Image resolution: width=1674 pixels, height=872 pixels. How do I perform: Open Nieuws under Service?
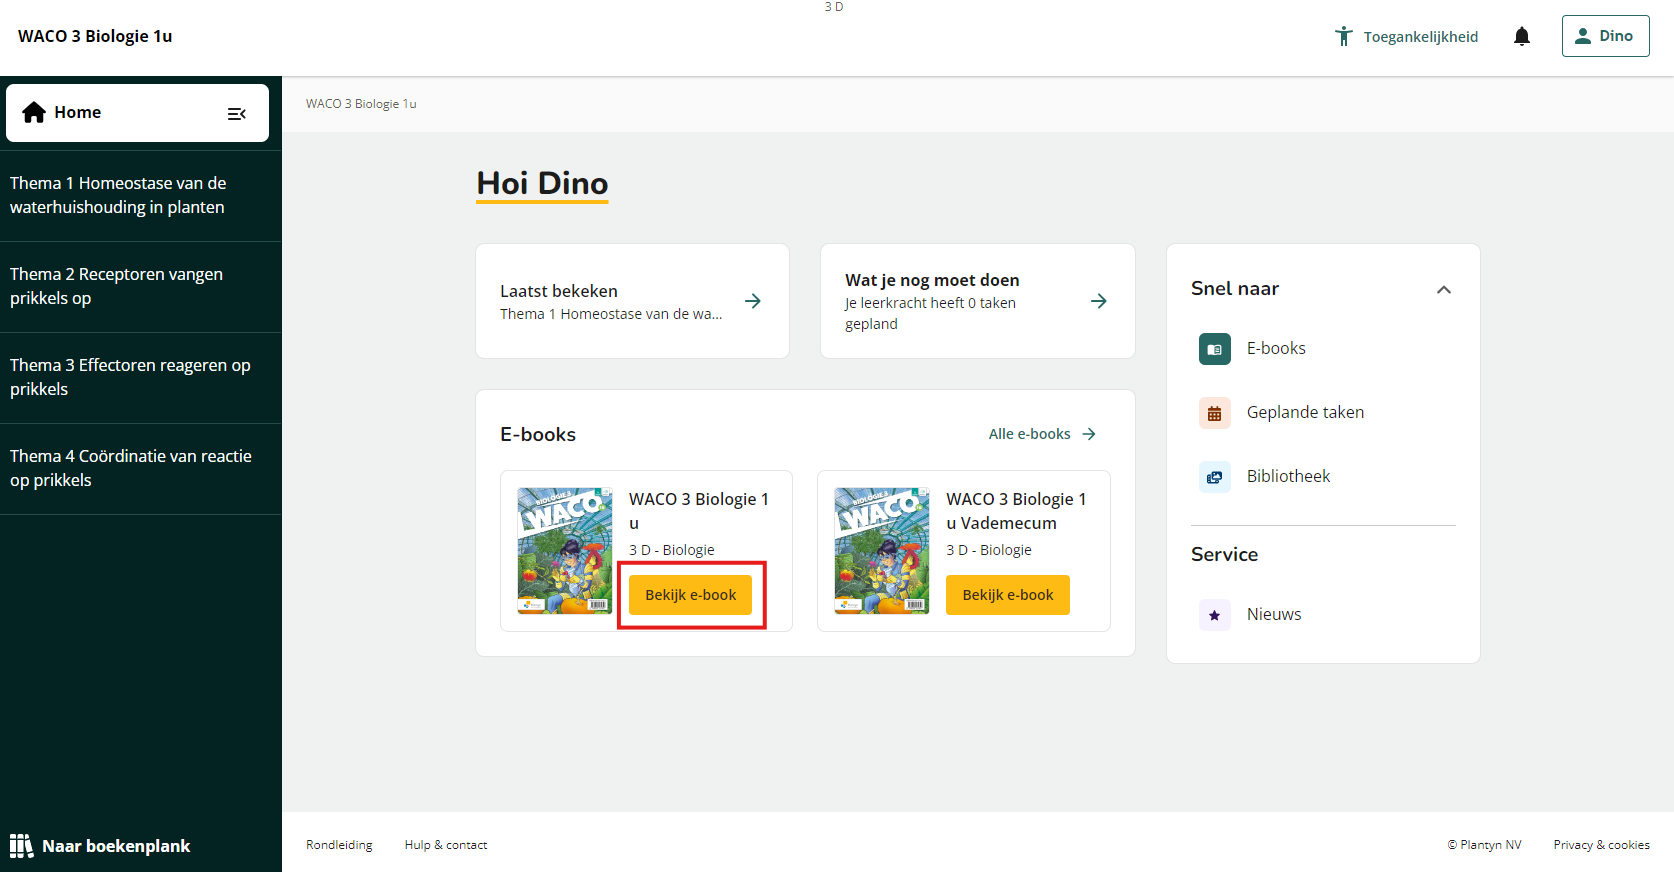(1274, 614)
